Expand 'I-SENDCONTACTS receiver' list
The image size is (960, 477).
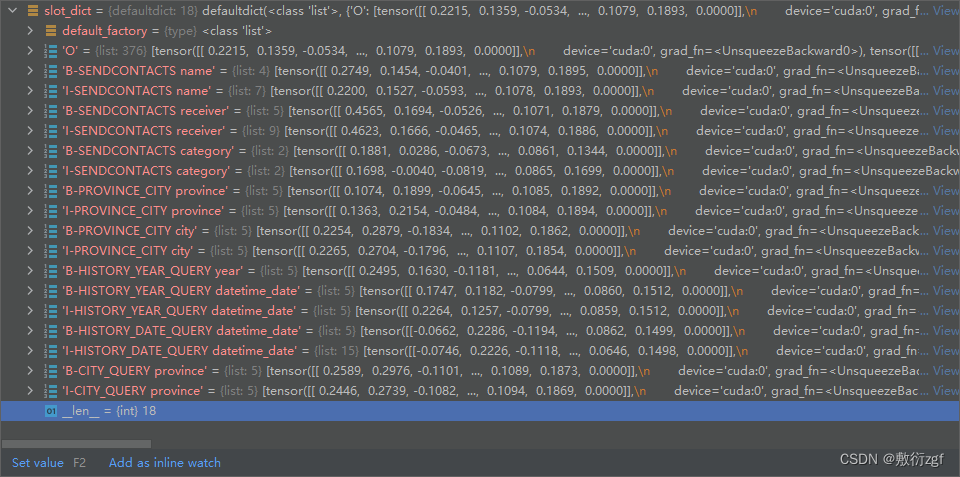31,130
